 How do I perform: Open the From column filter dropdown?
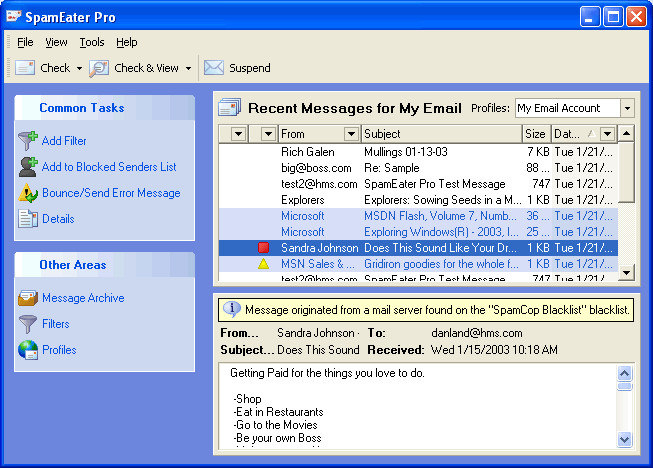tap(351, 134)
